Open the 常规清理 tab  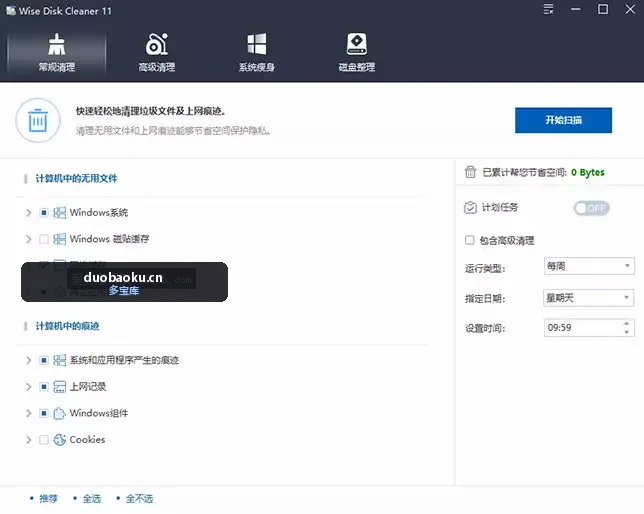coord(57,53)
